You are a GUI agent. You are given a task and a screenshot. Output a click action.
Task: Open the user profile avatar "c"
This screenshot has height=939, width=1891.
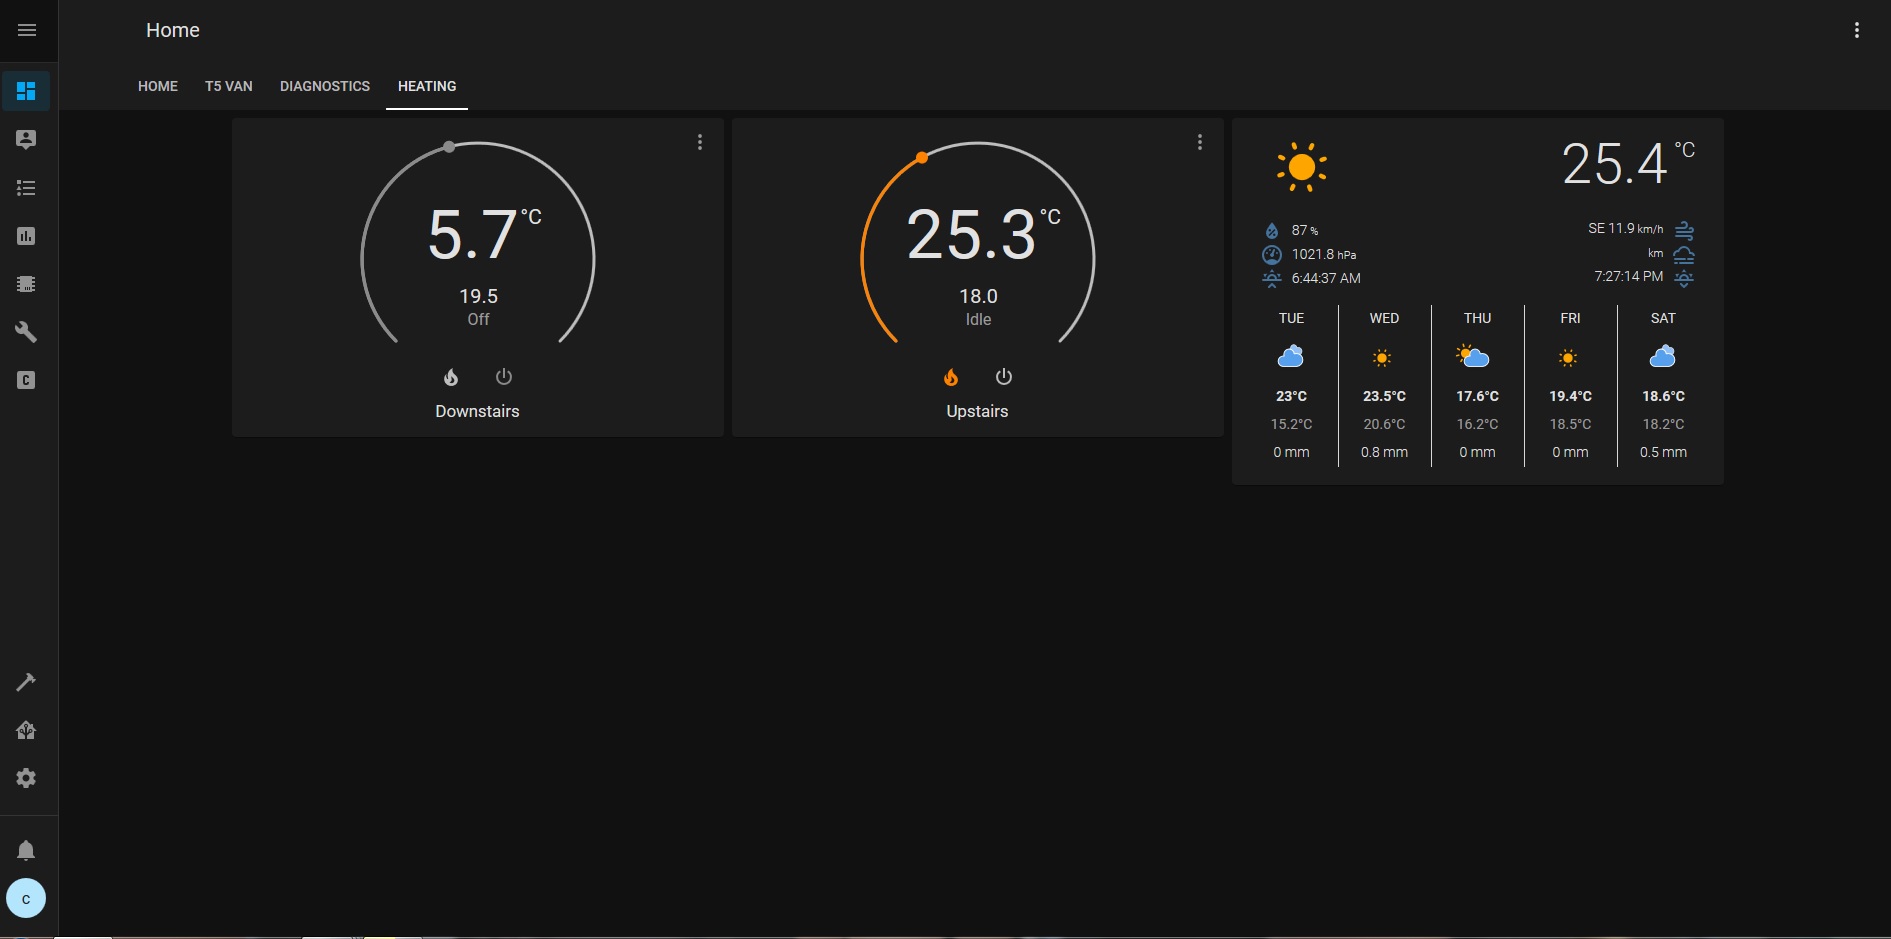click(x=26, y=899)
